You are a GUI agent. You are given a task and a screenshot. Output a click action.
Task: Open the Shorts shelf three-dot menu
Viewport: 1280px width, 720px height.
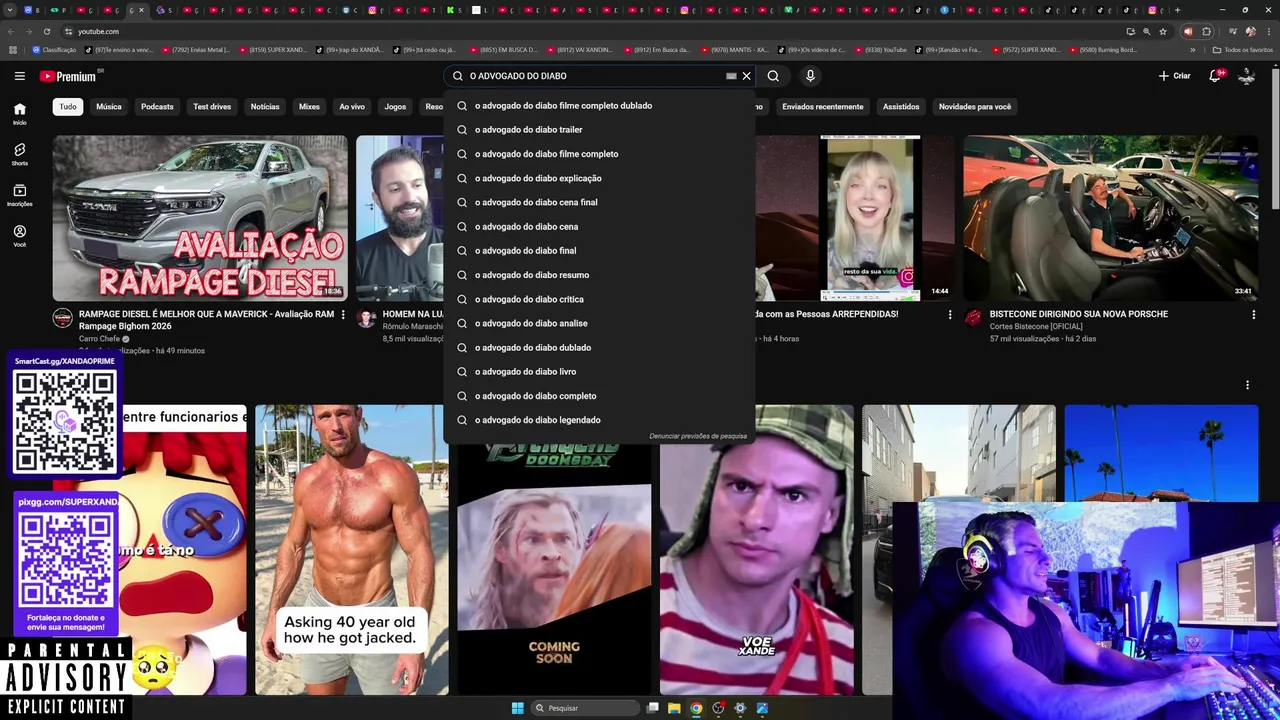coord(1247,385)
